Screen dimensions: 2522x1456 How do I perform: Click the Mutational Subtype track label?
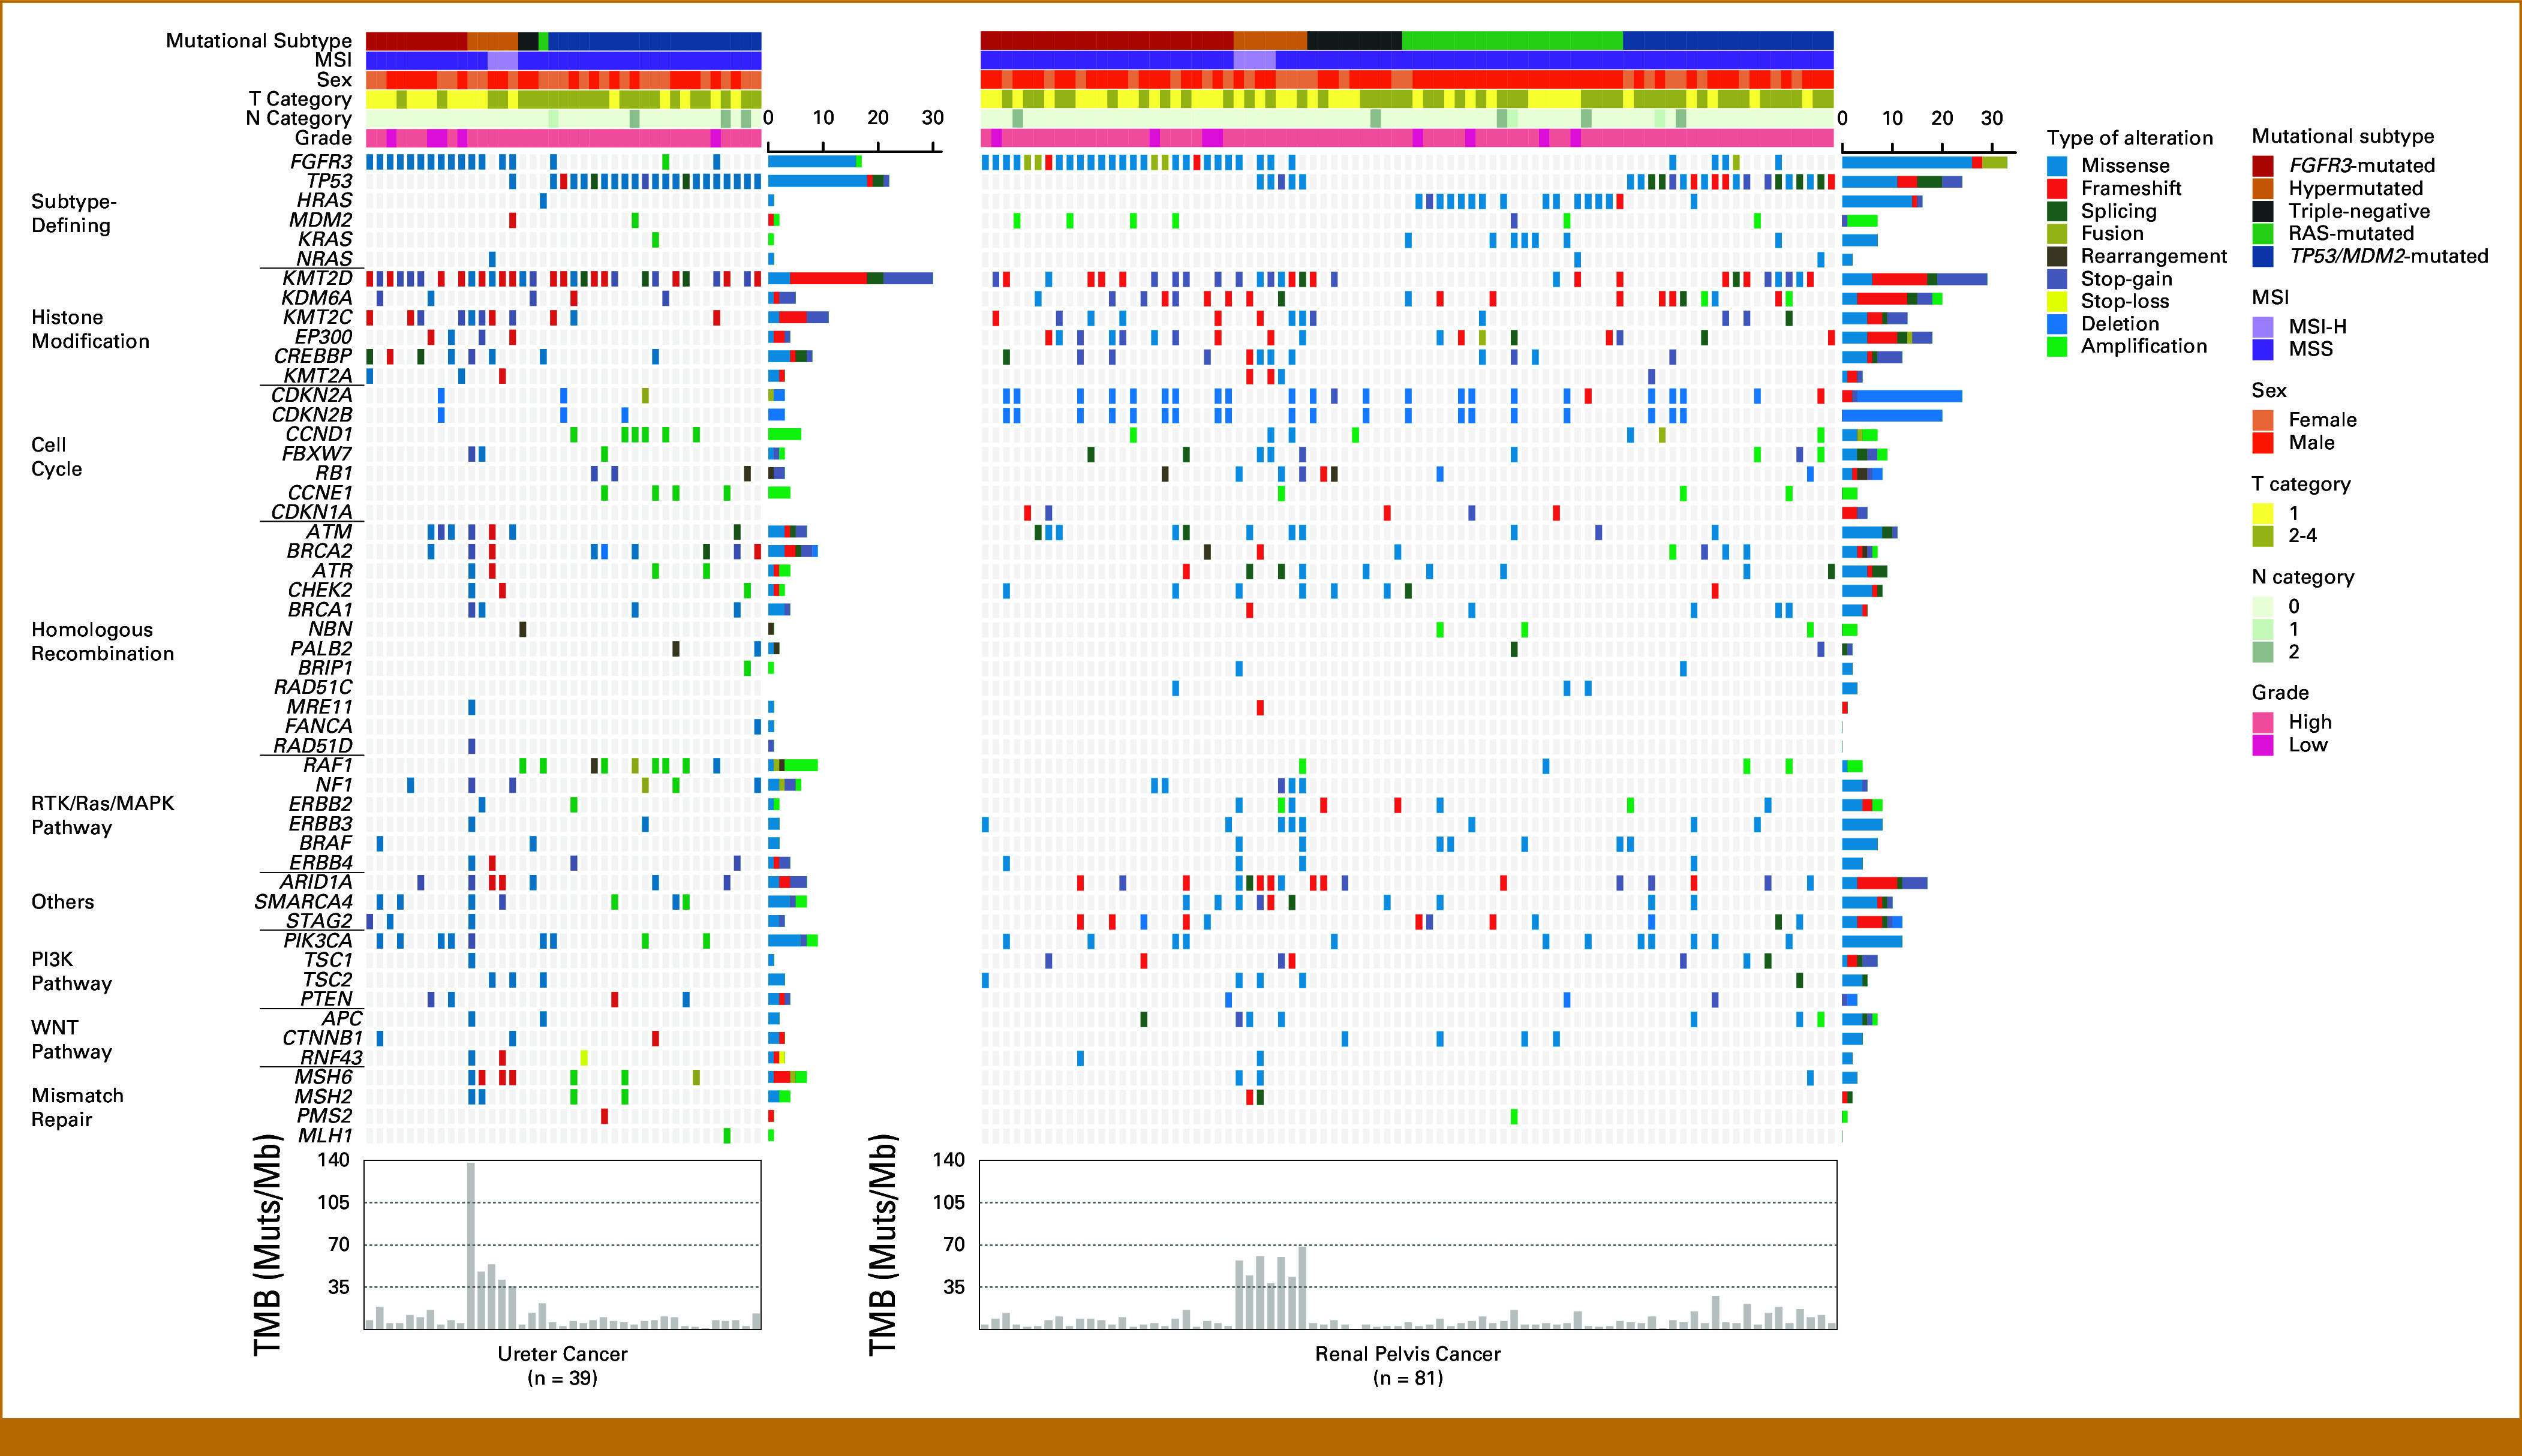[258, 41]
